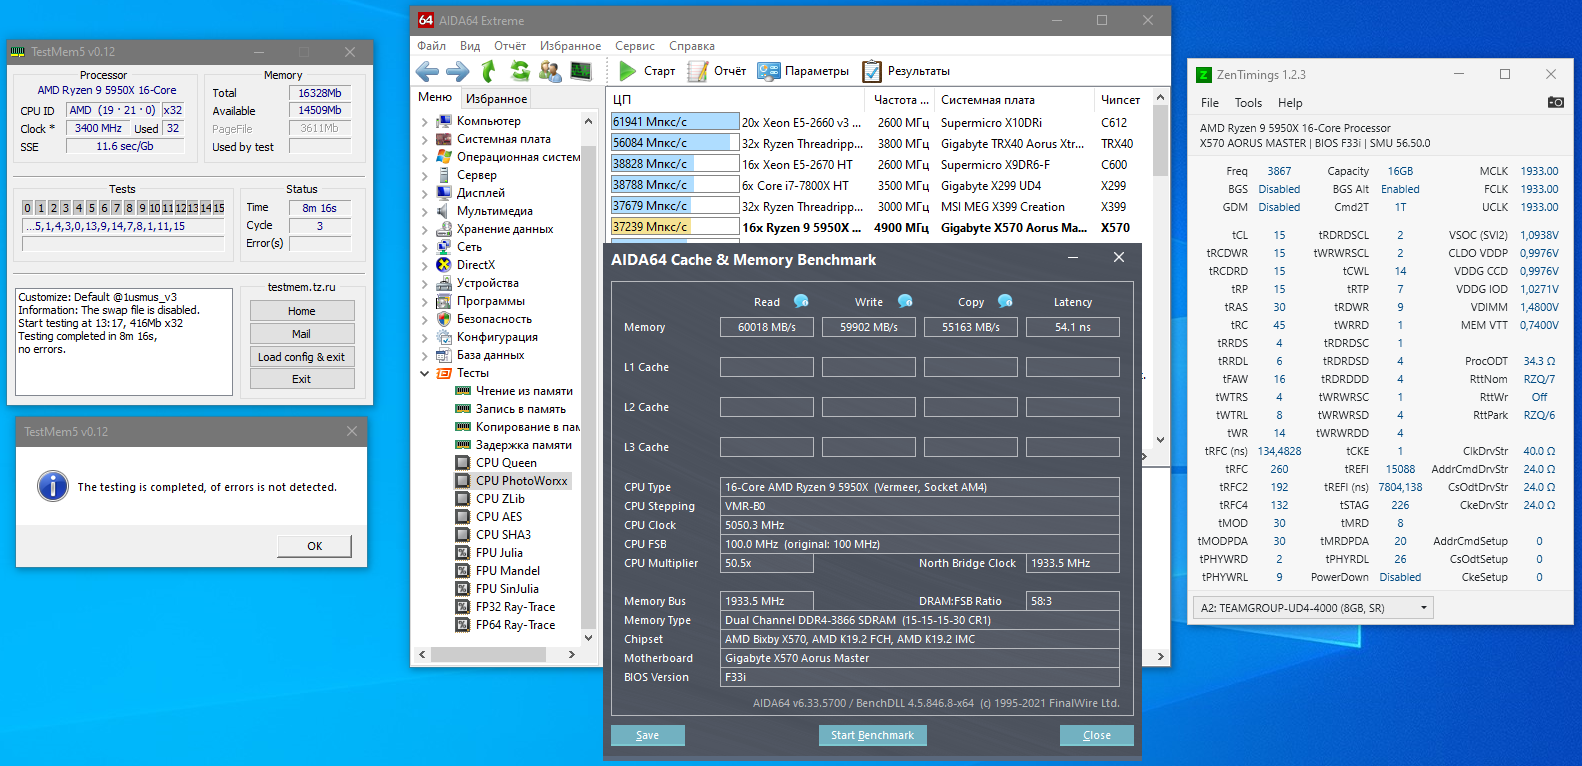The height and width of the screenshot is (766, 1582).
Task: Open the Tools menu in ZenTimings
Action: click(x=1248, y=103)
